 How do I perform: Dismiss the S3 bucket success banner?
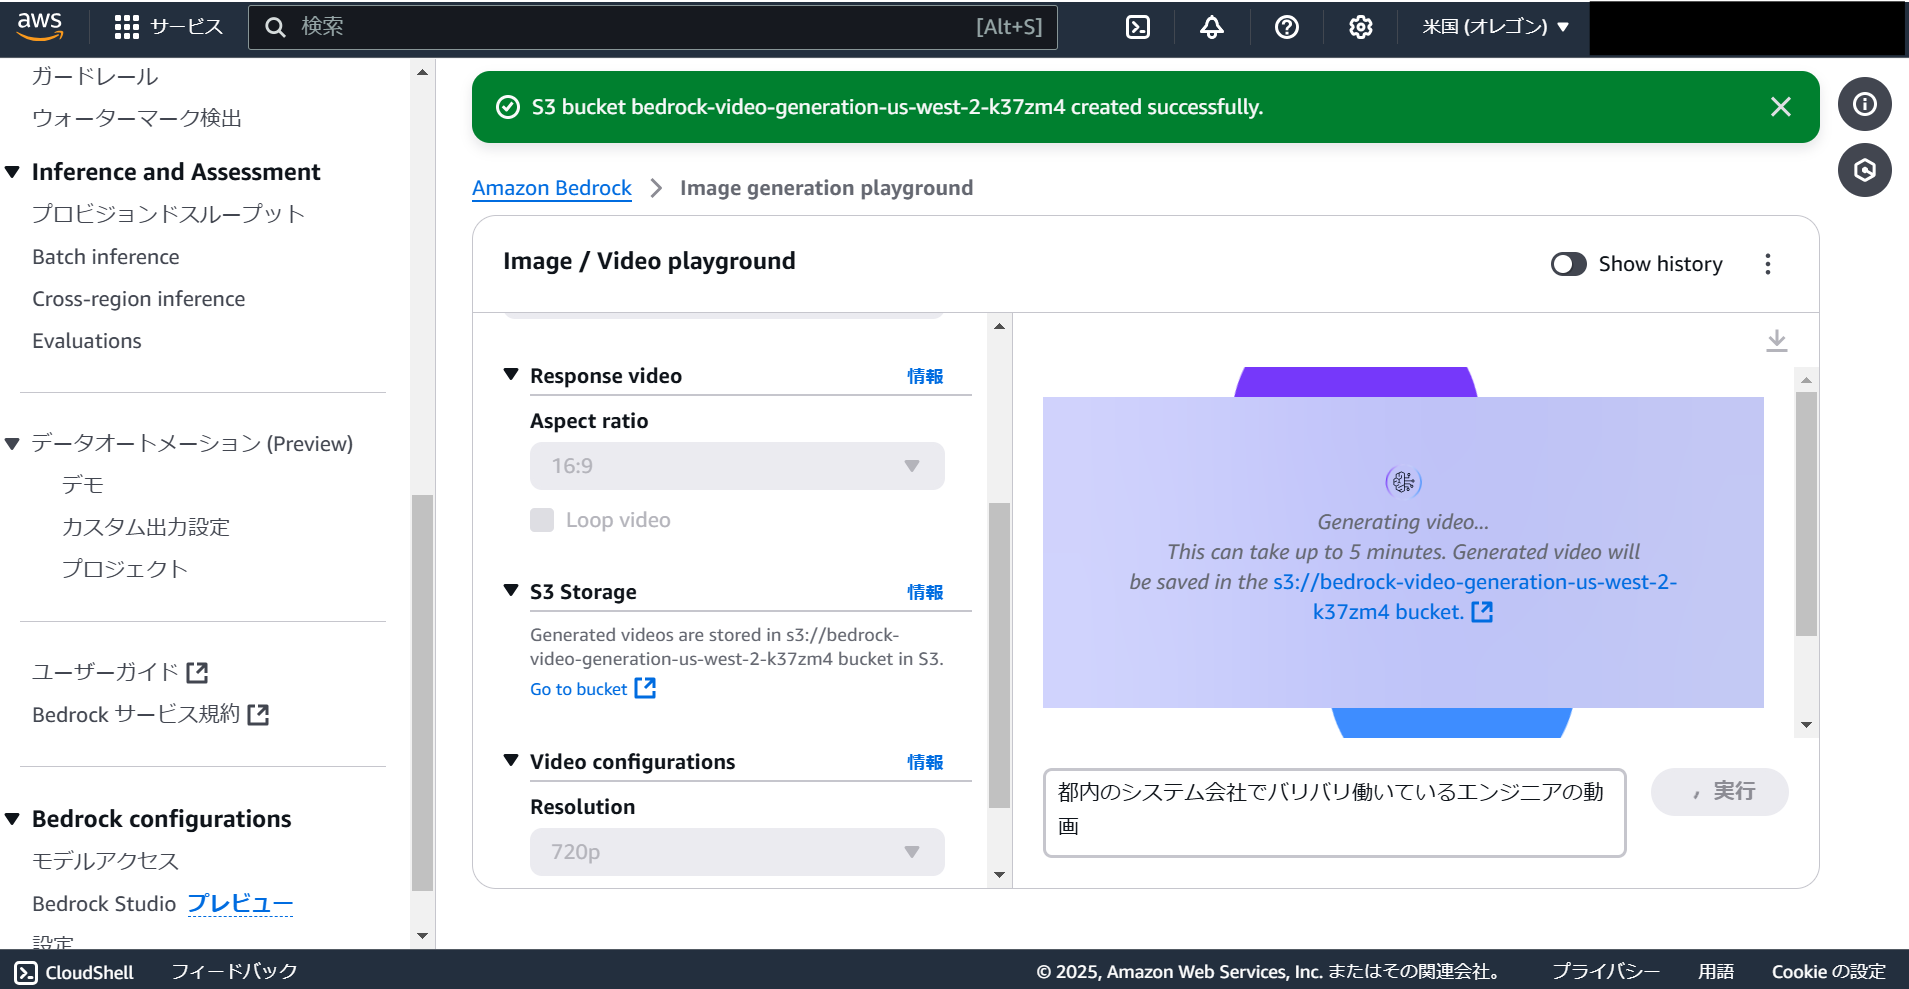1781,107
